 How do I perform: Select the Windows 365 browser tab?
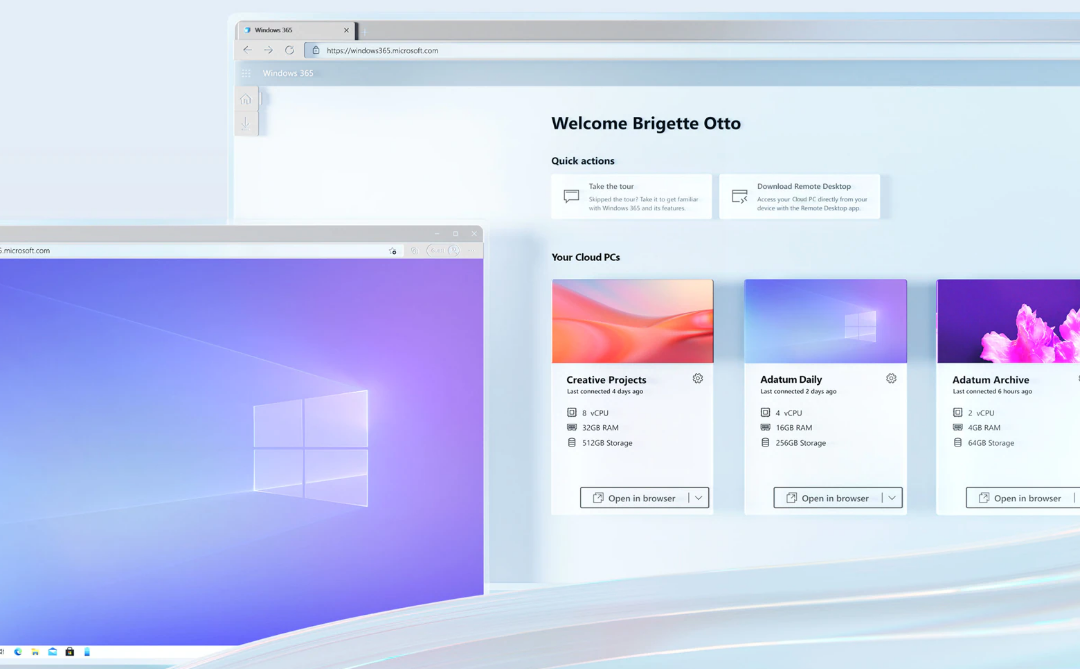click(x=295, y=30)
